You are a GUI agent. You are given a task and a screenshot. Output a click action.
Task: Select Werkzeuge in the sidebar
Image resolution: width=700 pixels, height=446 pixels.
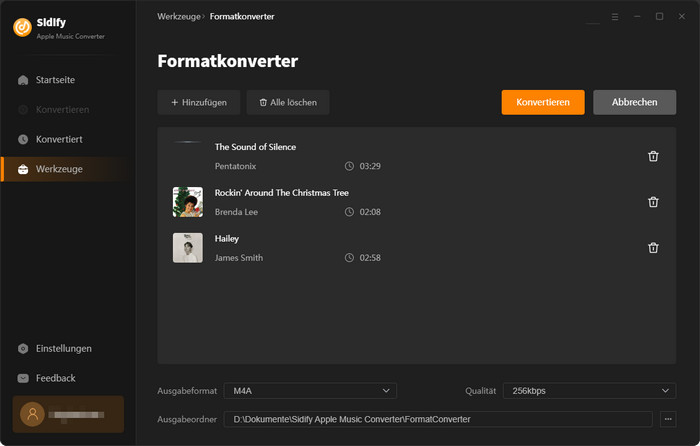click(x=59, y=169)
